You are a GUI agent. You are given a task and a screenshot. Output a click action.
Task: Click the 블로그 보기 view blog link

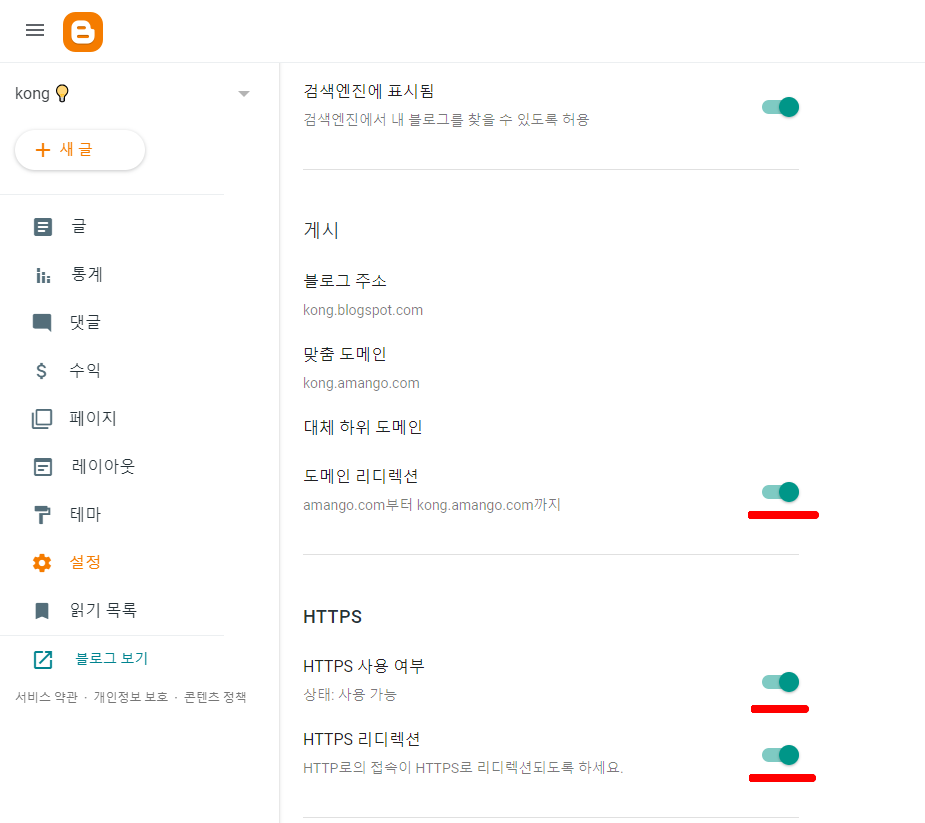click(111, 658)
